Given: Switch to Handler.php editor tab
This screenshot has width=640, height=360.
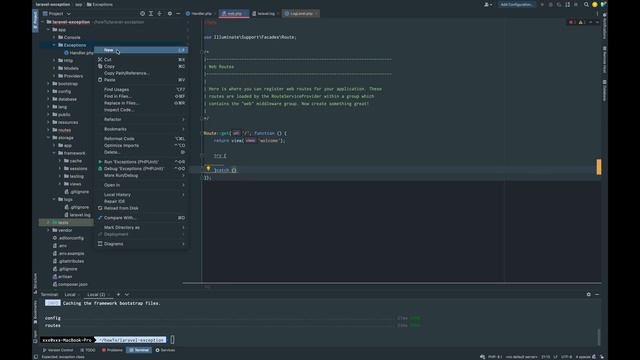Looking at the screenshot, I should [x=201, y=13].
